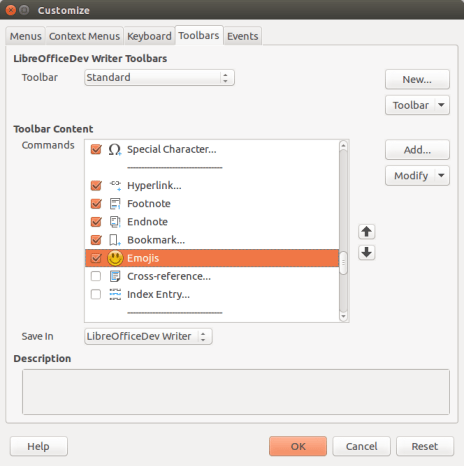464x466 pixels.
Task: Switch to the Keyboard tab
Action: (x=149, y=36)
